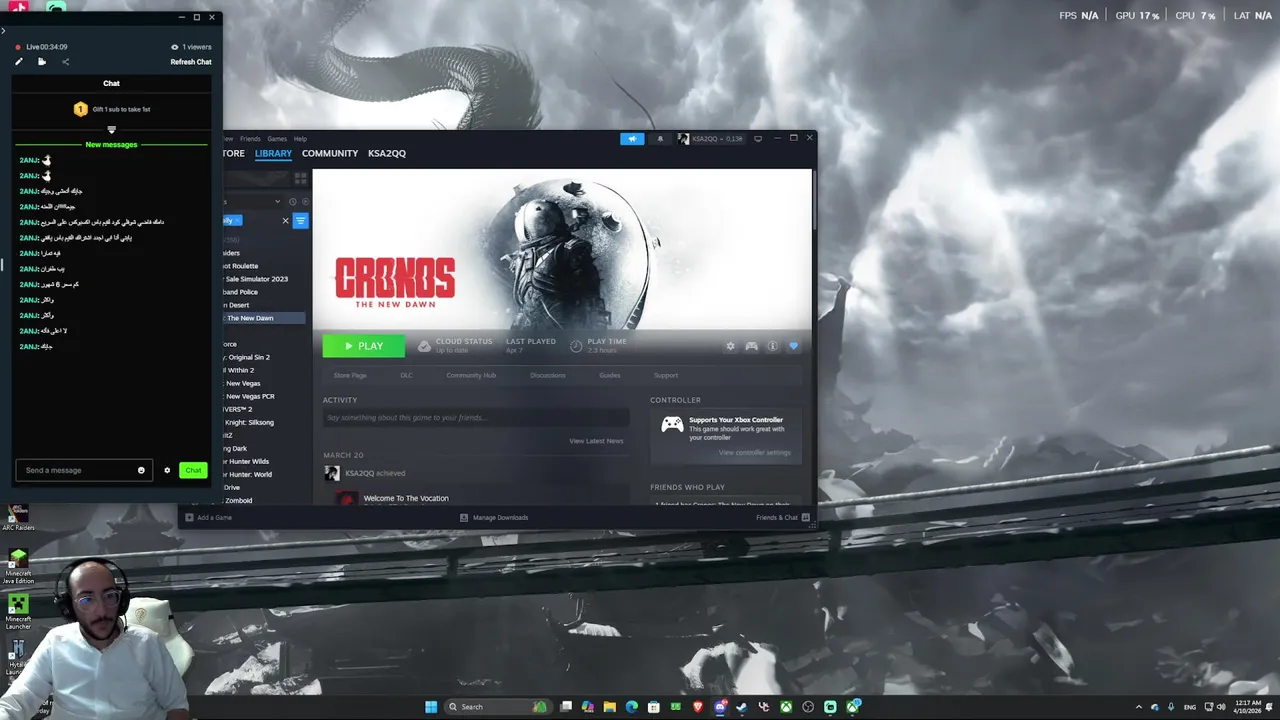1280x720 pixels.
Task: Click the recent activity clock icon in sidebar
Action: tap(293, 202)
